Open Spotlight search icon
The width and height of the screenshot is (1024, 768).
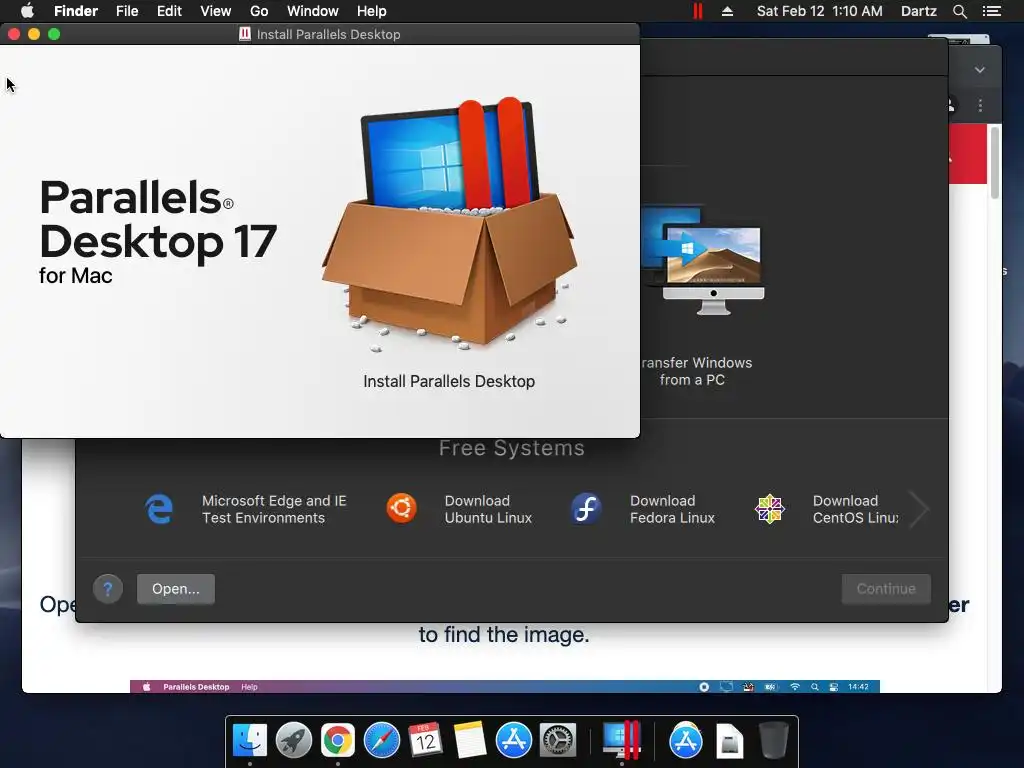(959, 11)
